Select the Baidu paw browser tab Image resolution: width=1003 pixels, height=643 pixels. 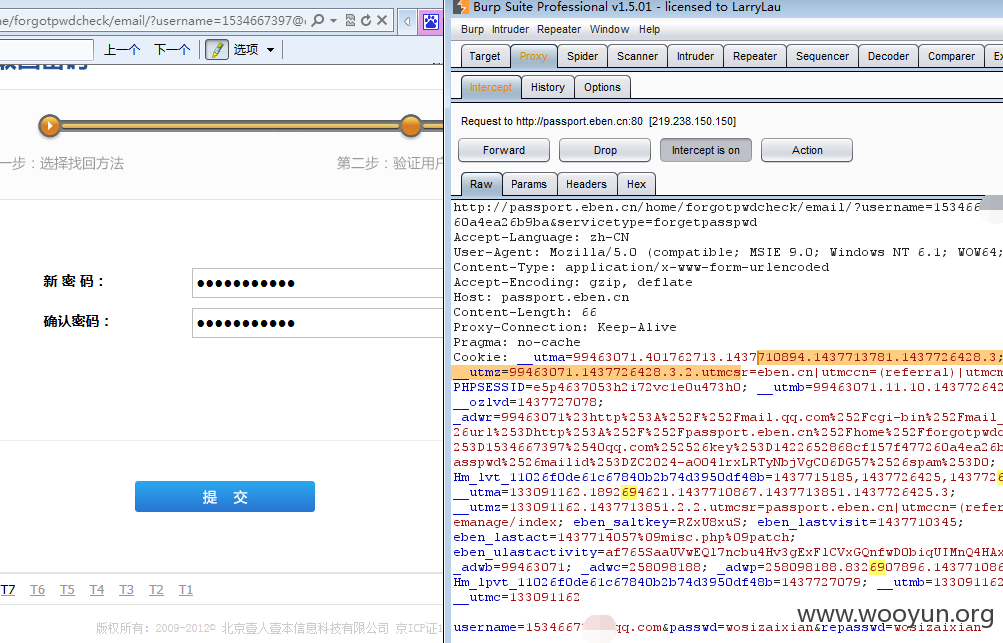(430, 22)
